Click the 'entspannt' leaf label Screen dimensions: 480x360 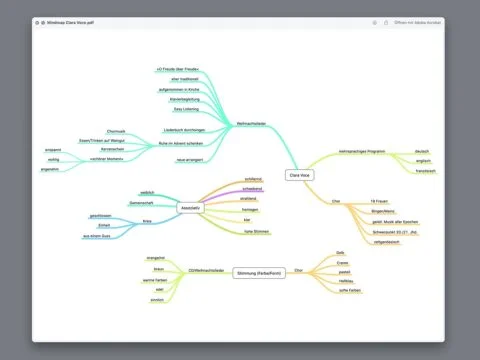click(x=53, y=150)
